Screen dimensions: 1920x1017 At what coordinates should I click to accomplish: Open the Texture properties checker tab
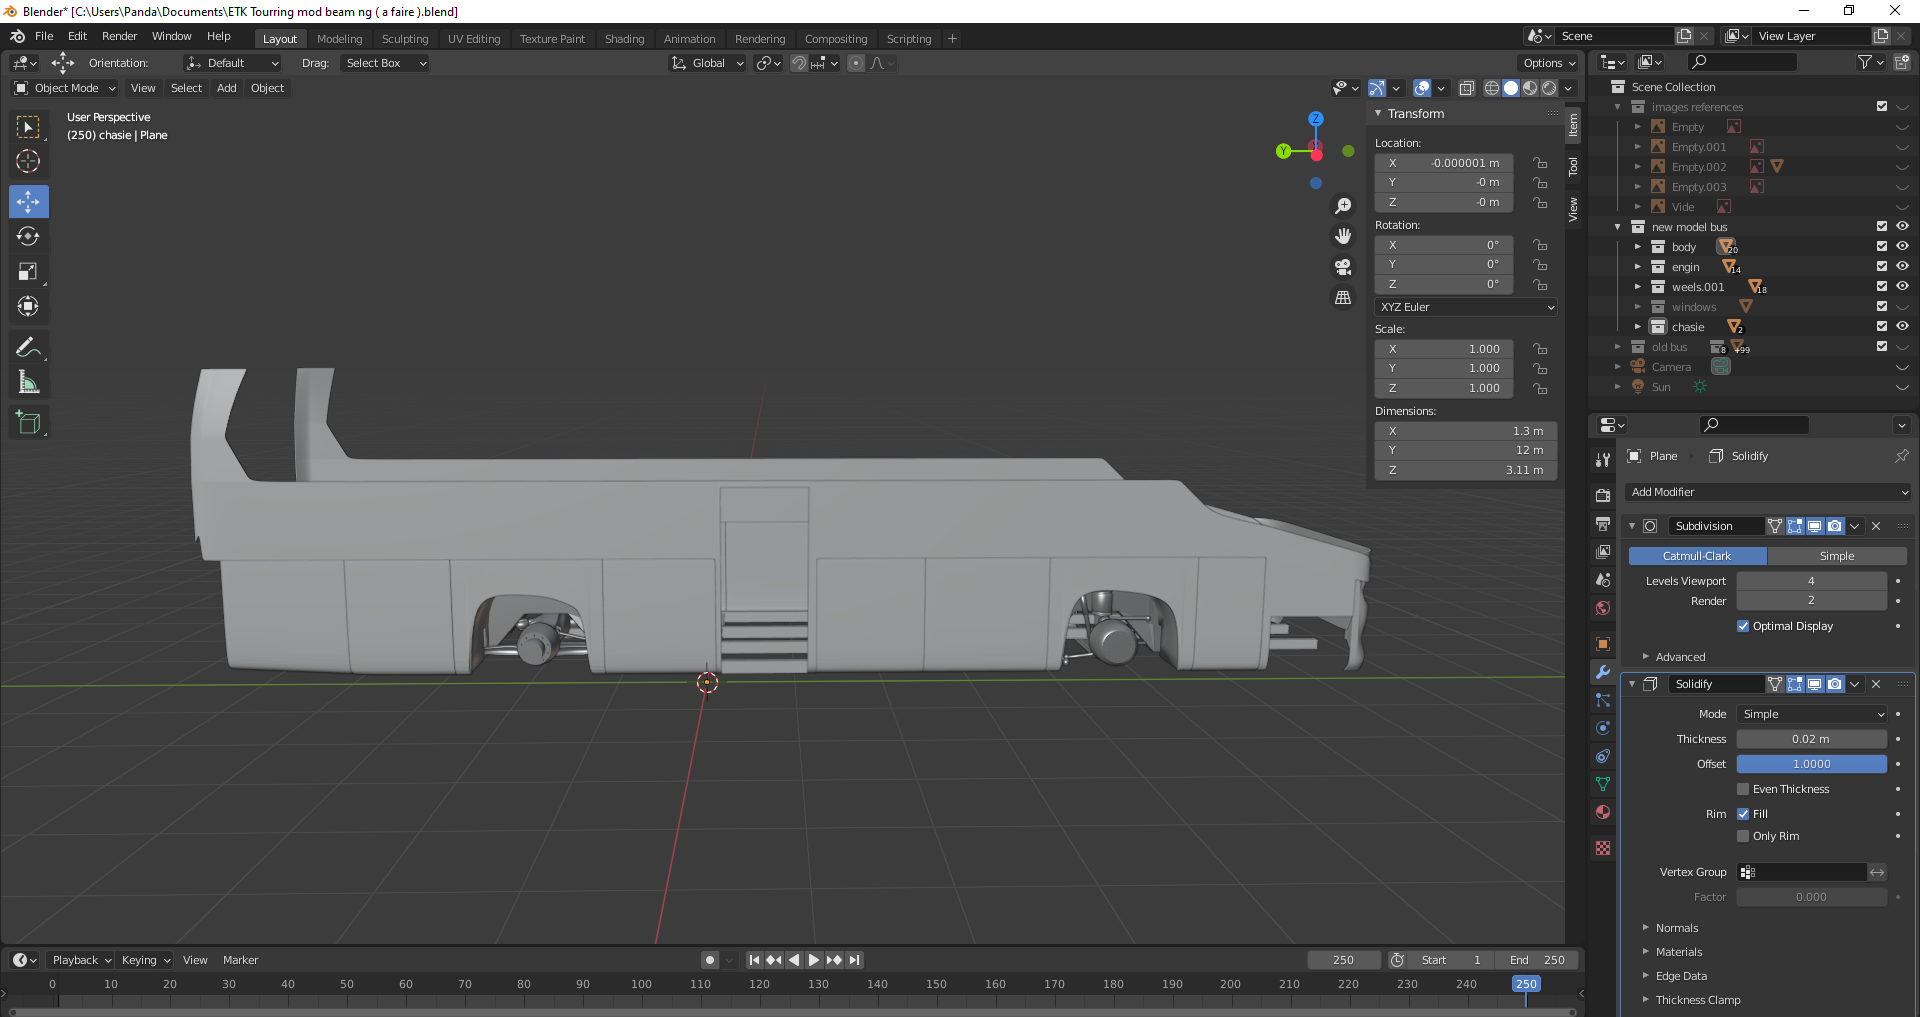pos(1603,848)
